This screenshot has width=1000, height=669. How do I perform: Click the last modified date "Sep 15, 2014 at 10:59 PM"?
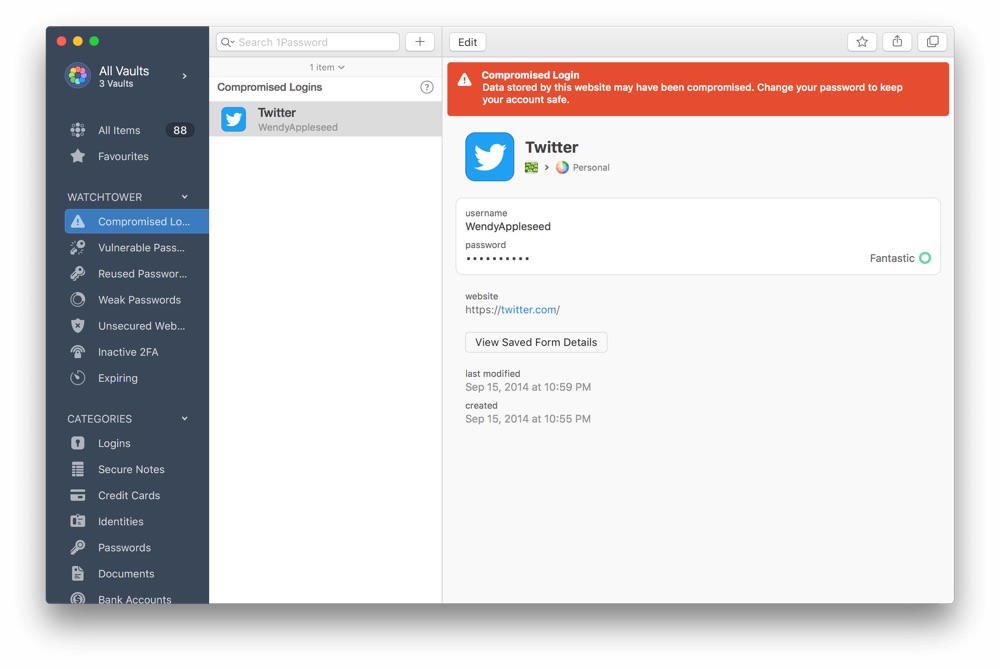pyautogui.click(x=528, y=387)
